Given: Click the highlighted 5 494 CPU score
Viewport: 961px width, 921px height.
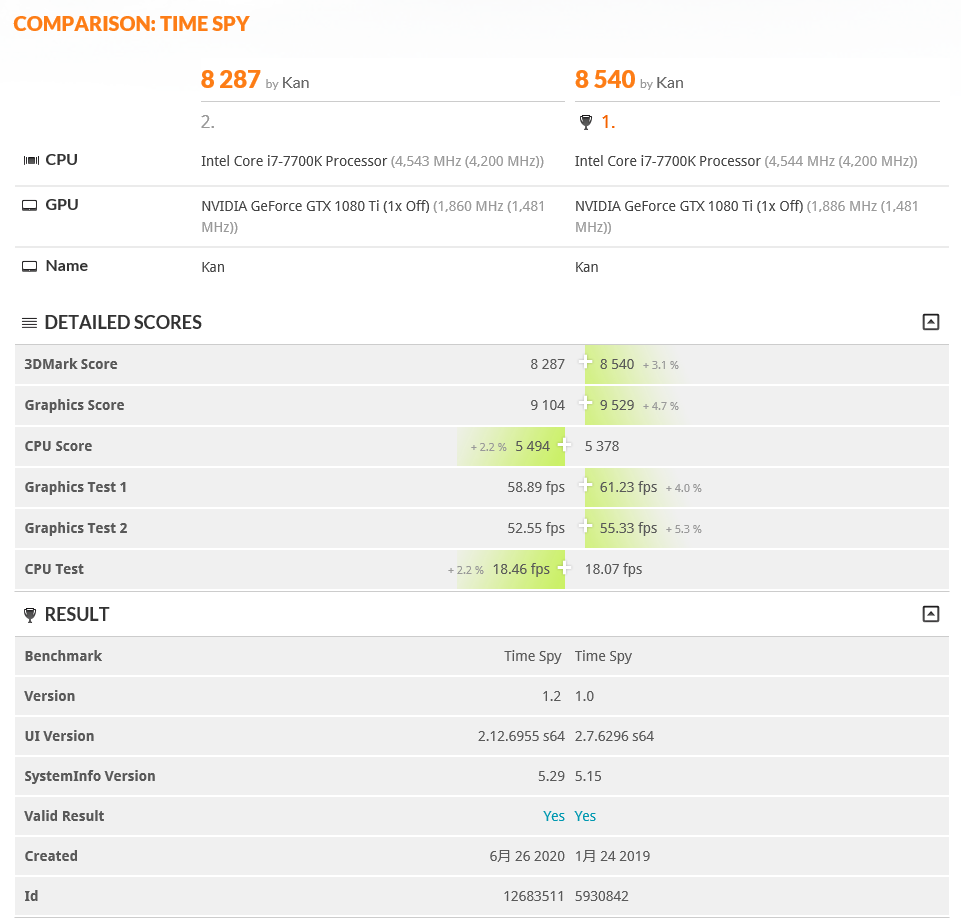Looking at the screenshot, I should pos(532,446).
